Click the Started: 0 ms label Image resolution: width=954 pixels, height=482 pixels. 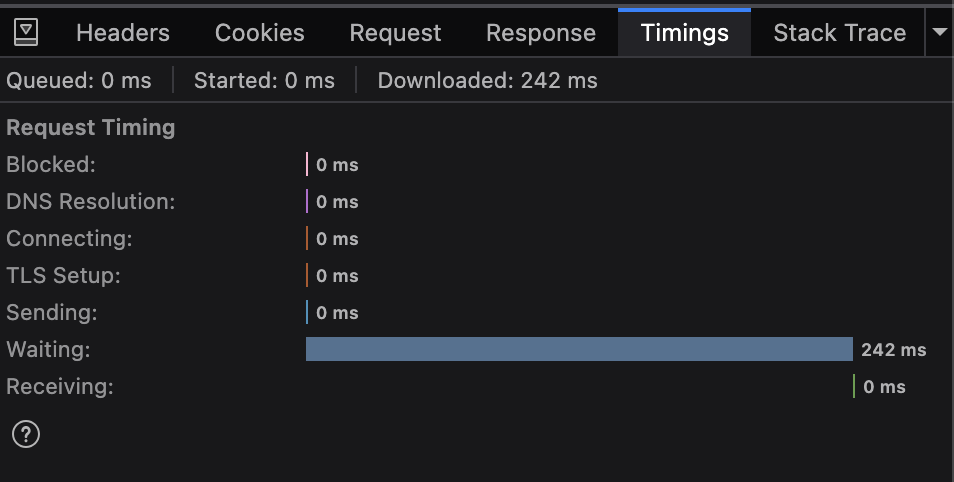[264, 81]
